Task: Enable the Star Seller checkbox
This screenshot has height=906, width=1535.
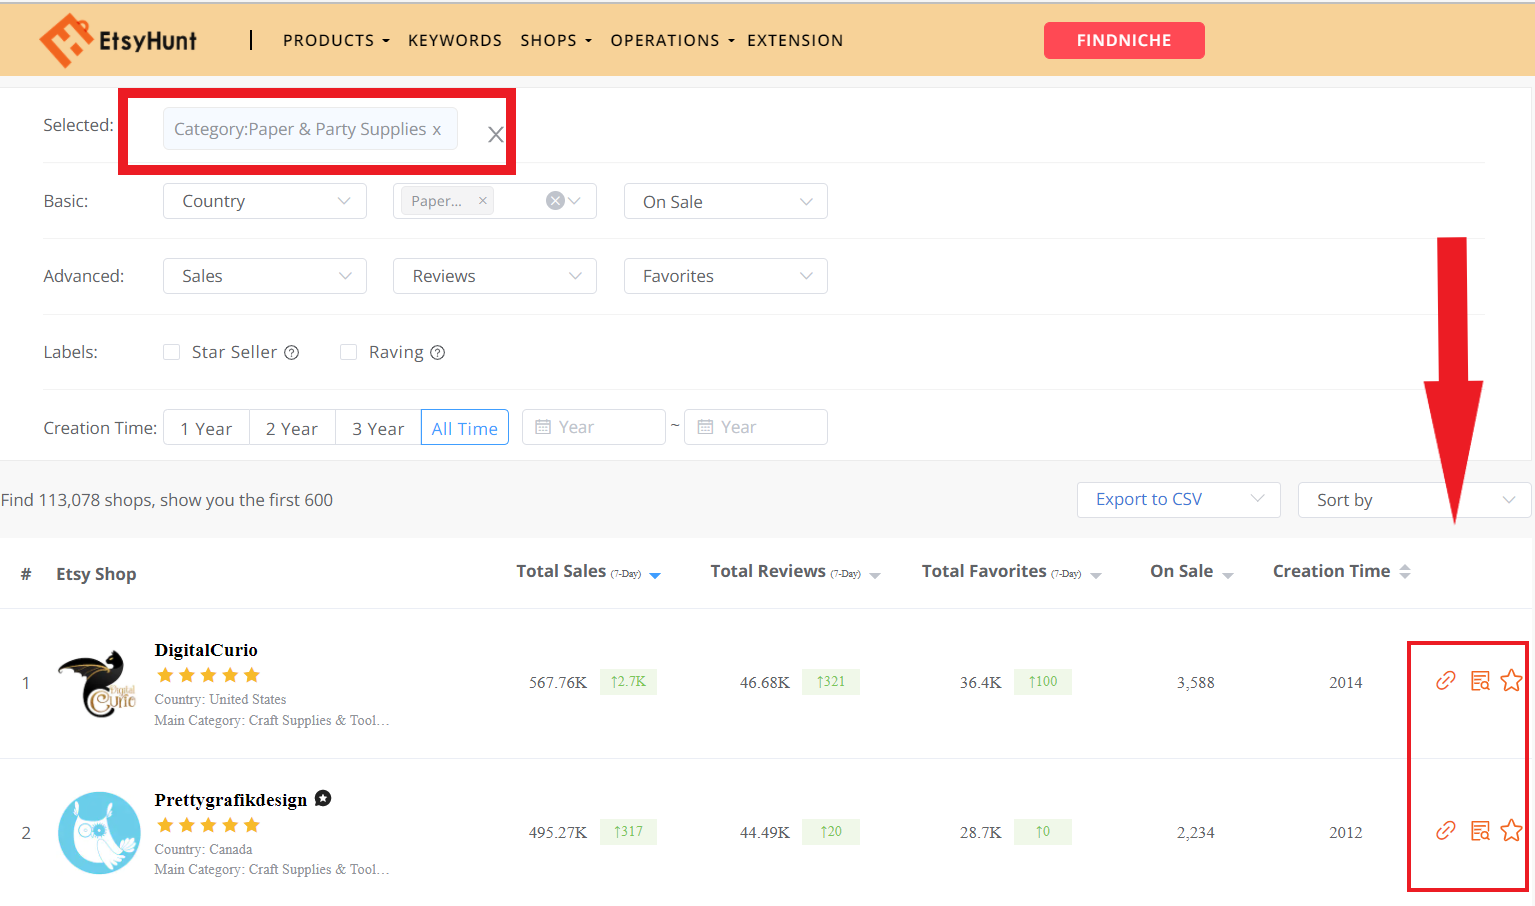Action: click(x=172, y=352)
